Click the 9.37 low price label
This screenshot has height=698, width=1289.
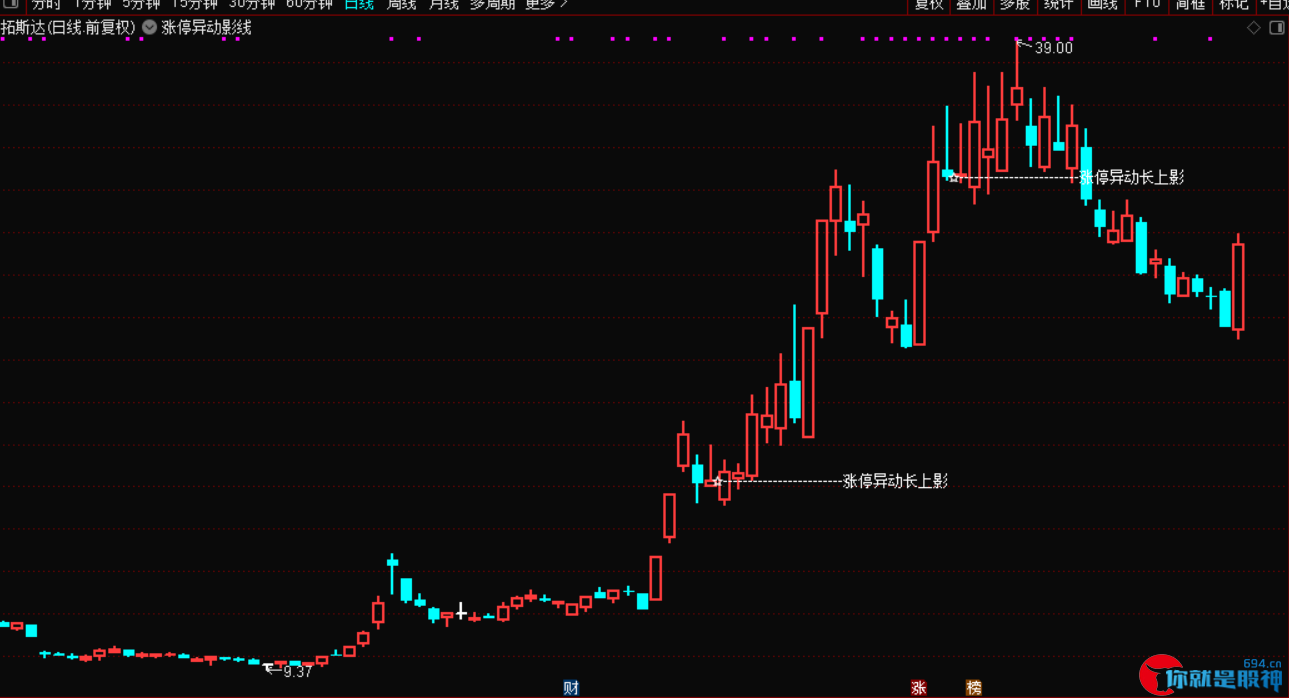pos(297,672)
